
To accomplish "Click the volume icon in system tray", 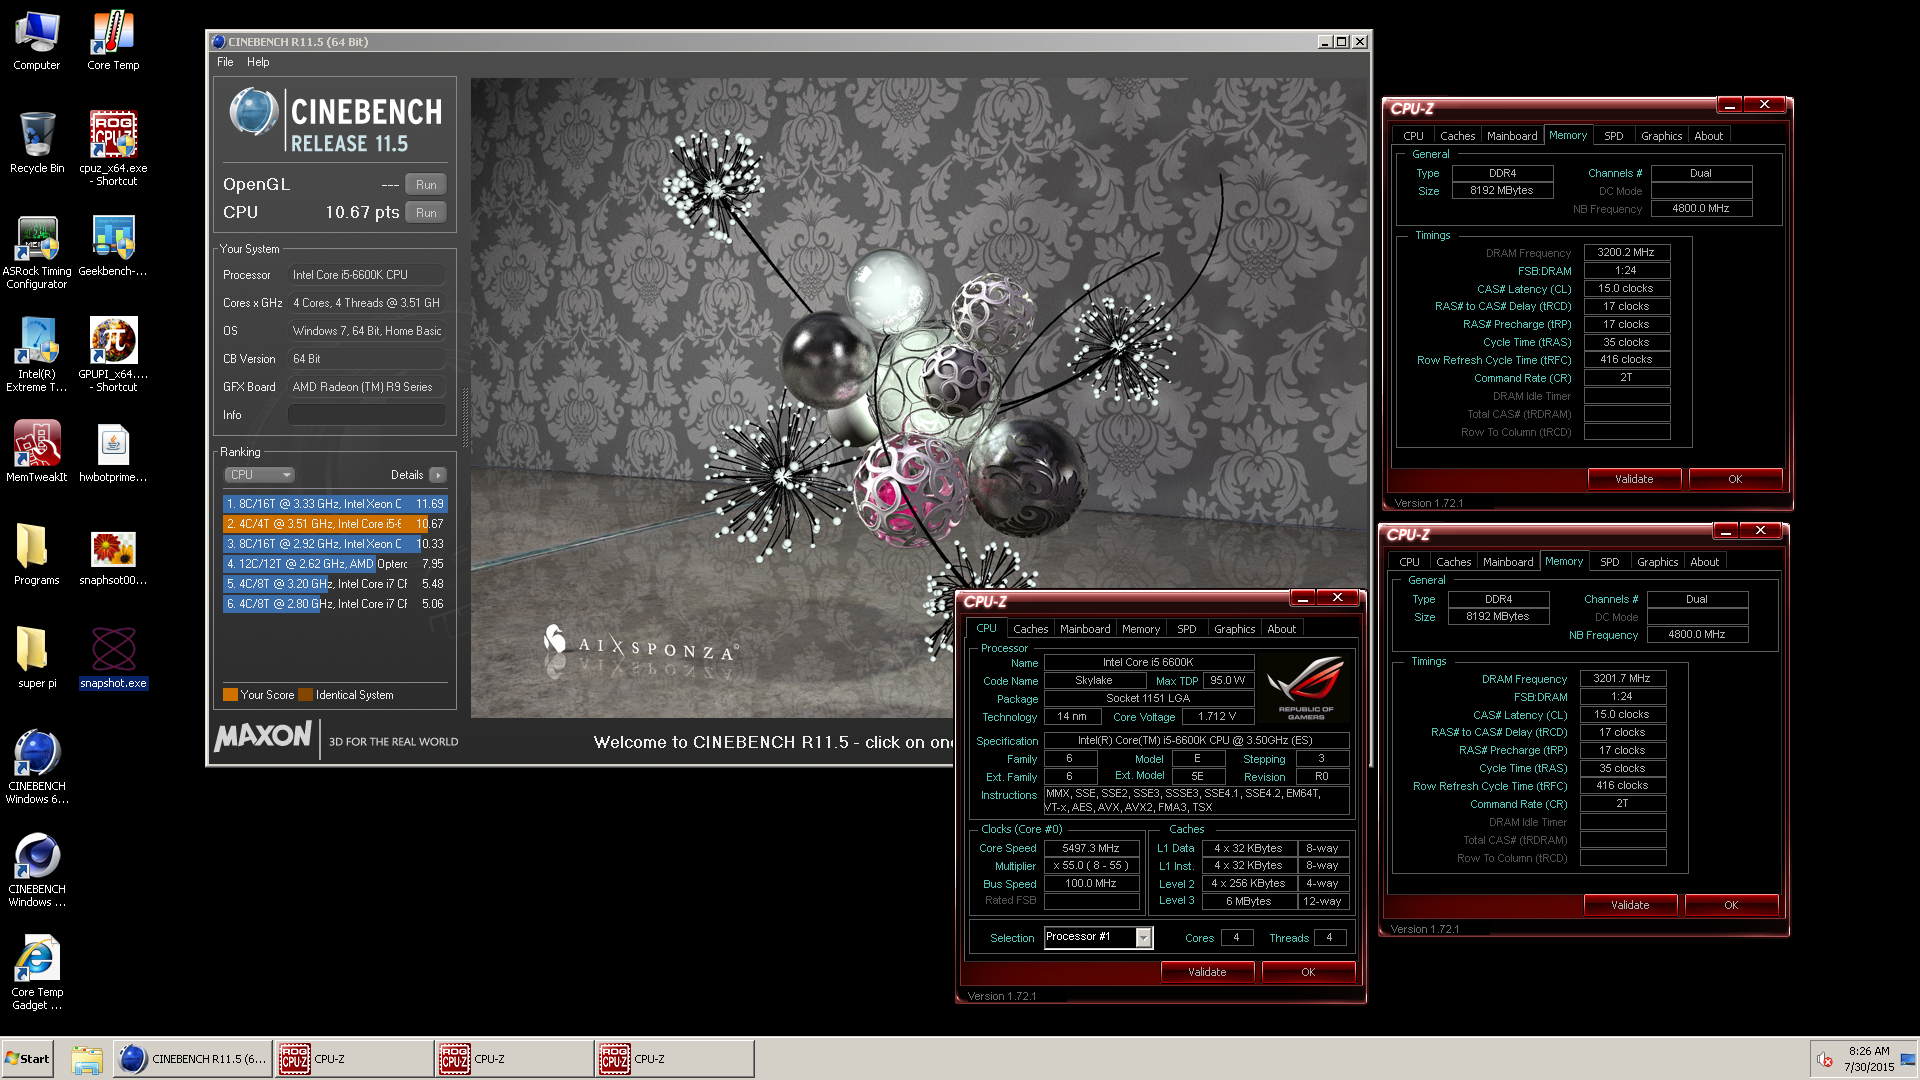I will point(1824,1059).
